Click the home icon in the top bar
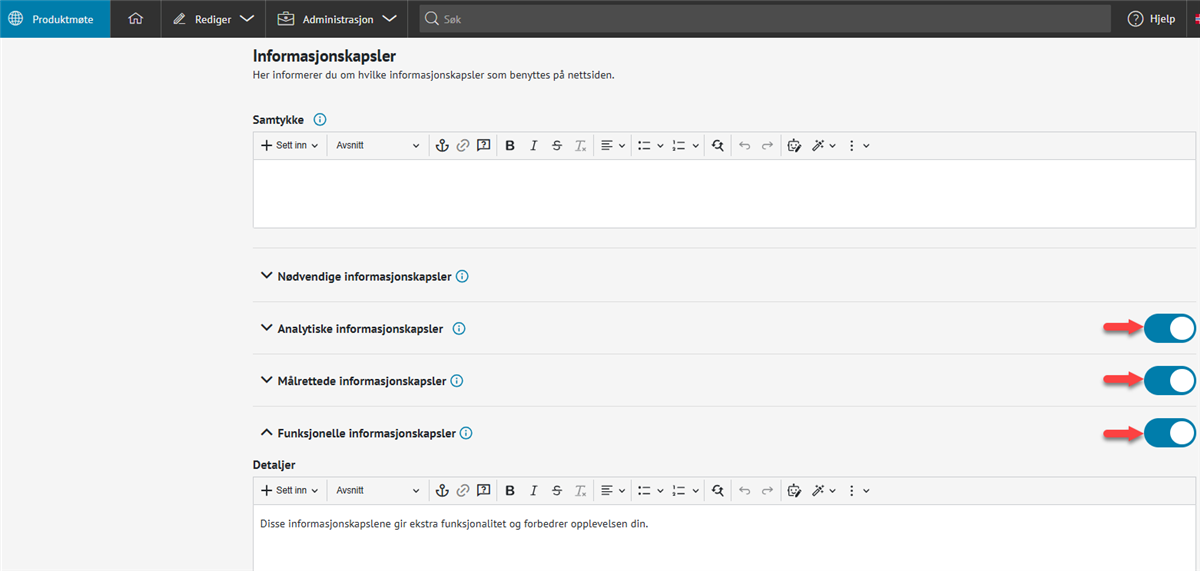 pos(136,19)
